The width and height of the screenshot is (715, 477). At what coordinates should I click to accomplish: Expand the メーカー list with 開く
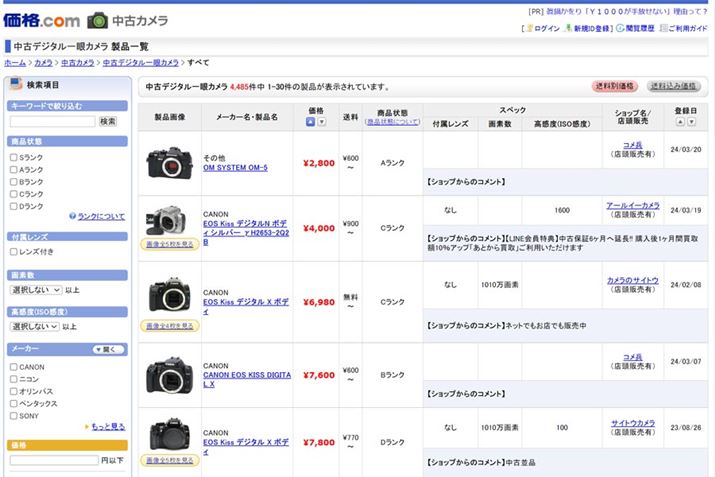point(108,350)
